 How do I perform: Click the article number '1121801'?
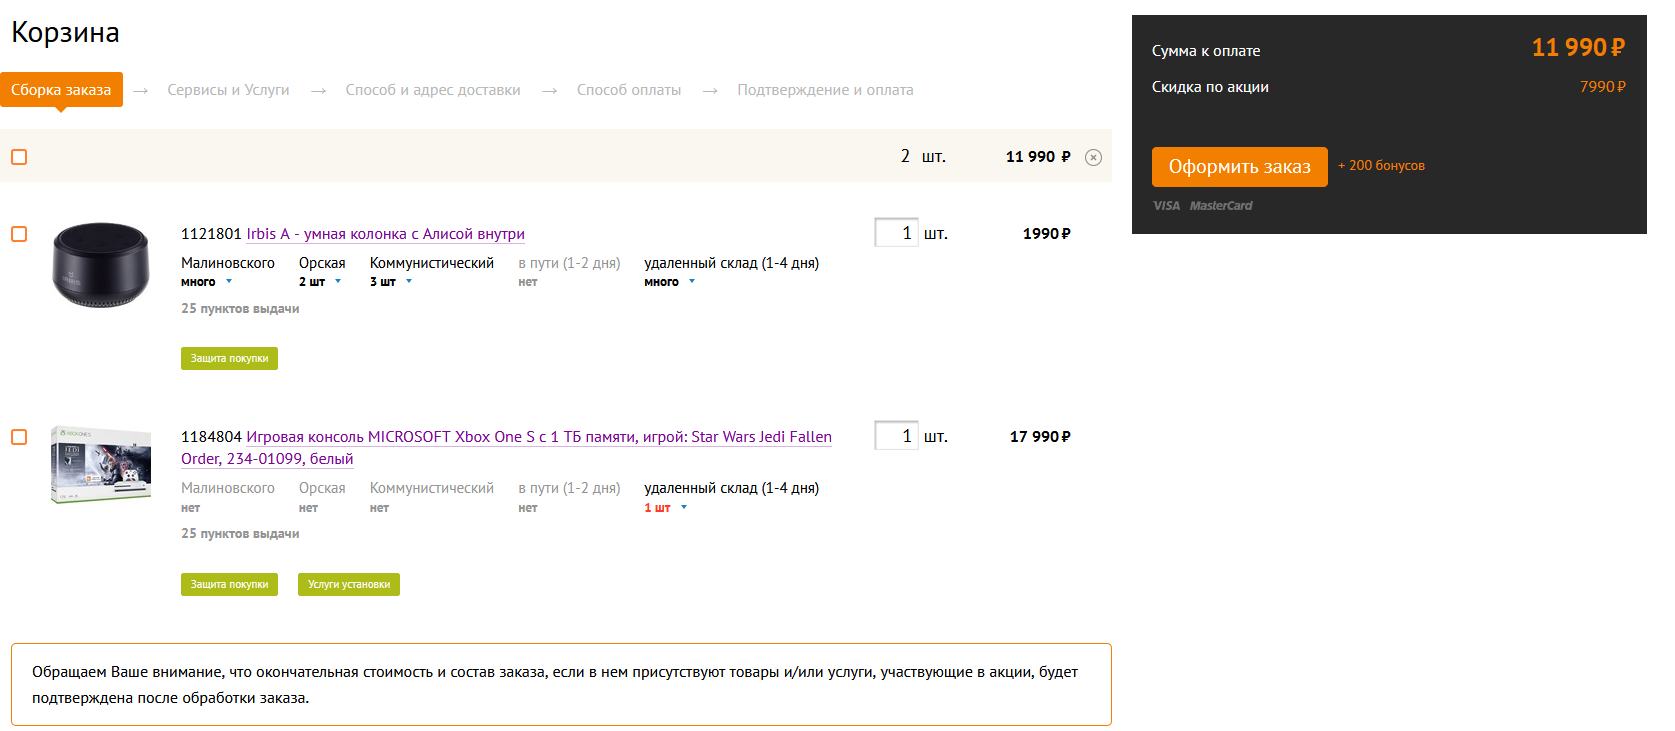click(x=211, y=234)
